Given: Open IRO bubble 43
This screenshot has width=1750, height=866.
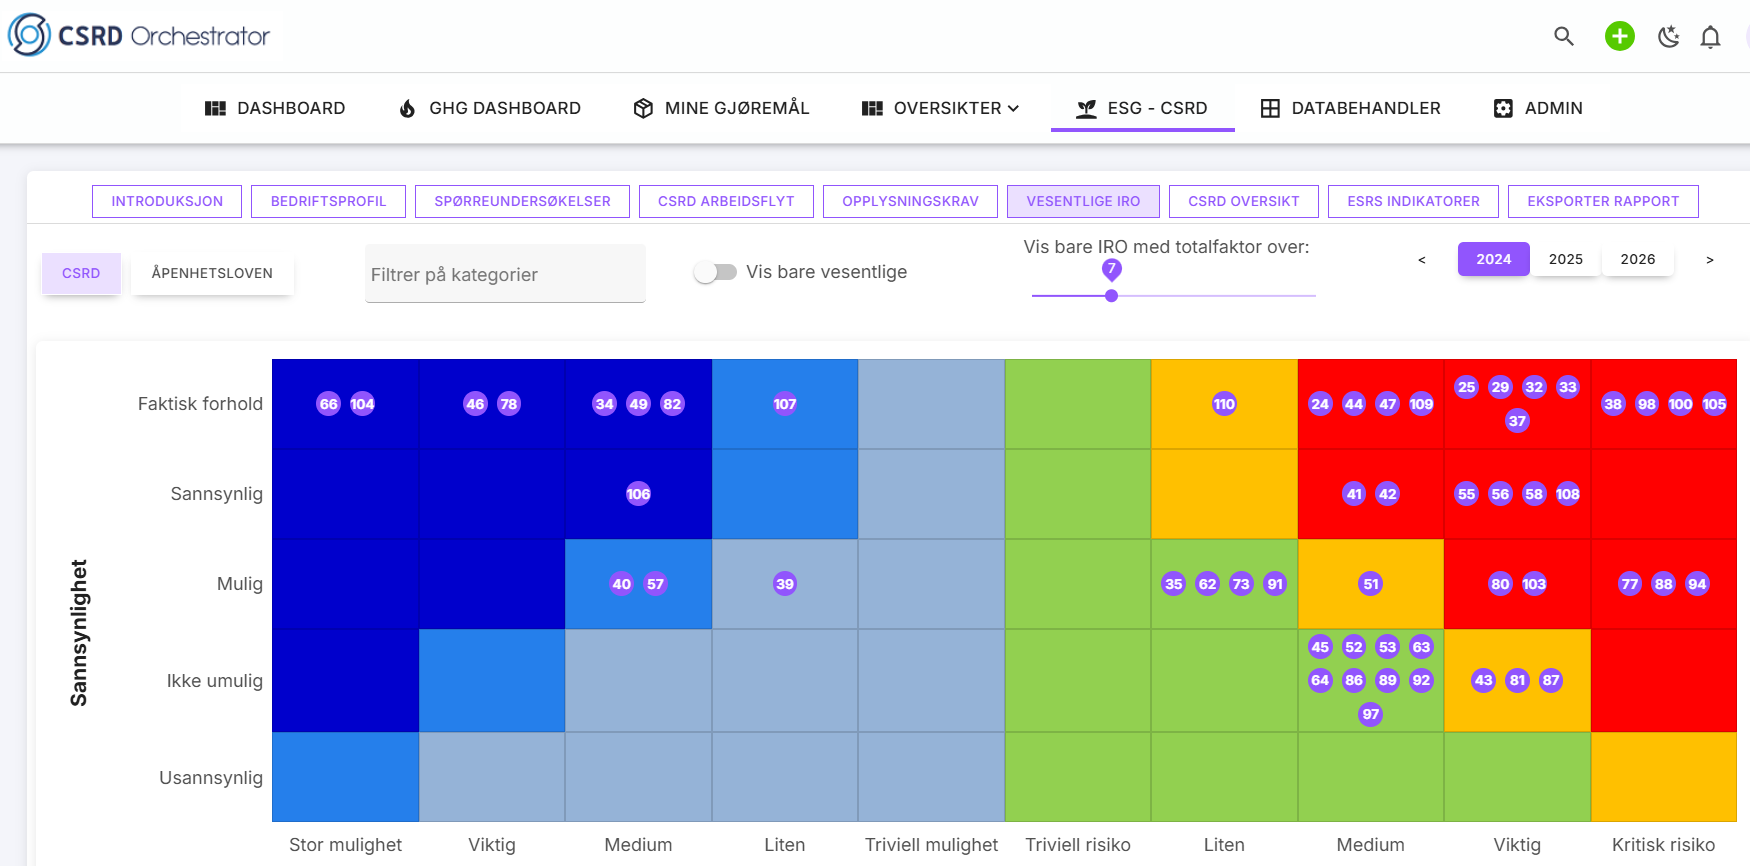Looking at the screenshot, I should 1483,680.
